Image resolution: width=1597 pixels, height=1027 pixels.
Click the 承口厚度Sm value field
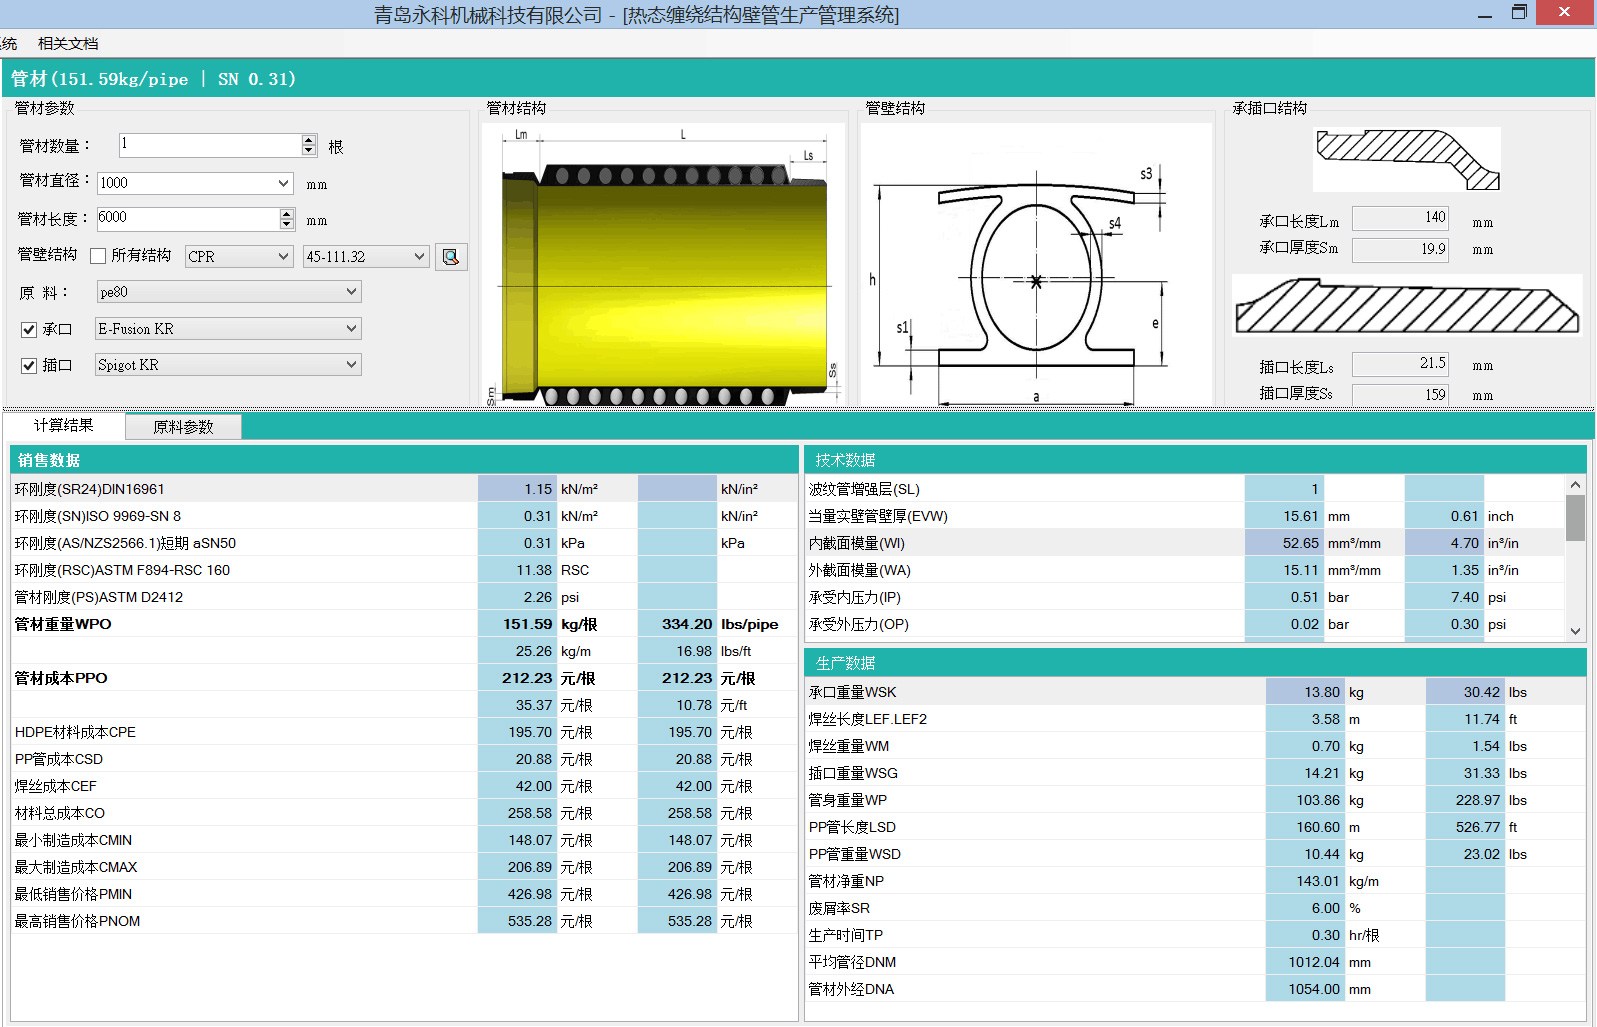1400,249
